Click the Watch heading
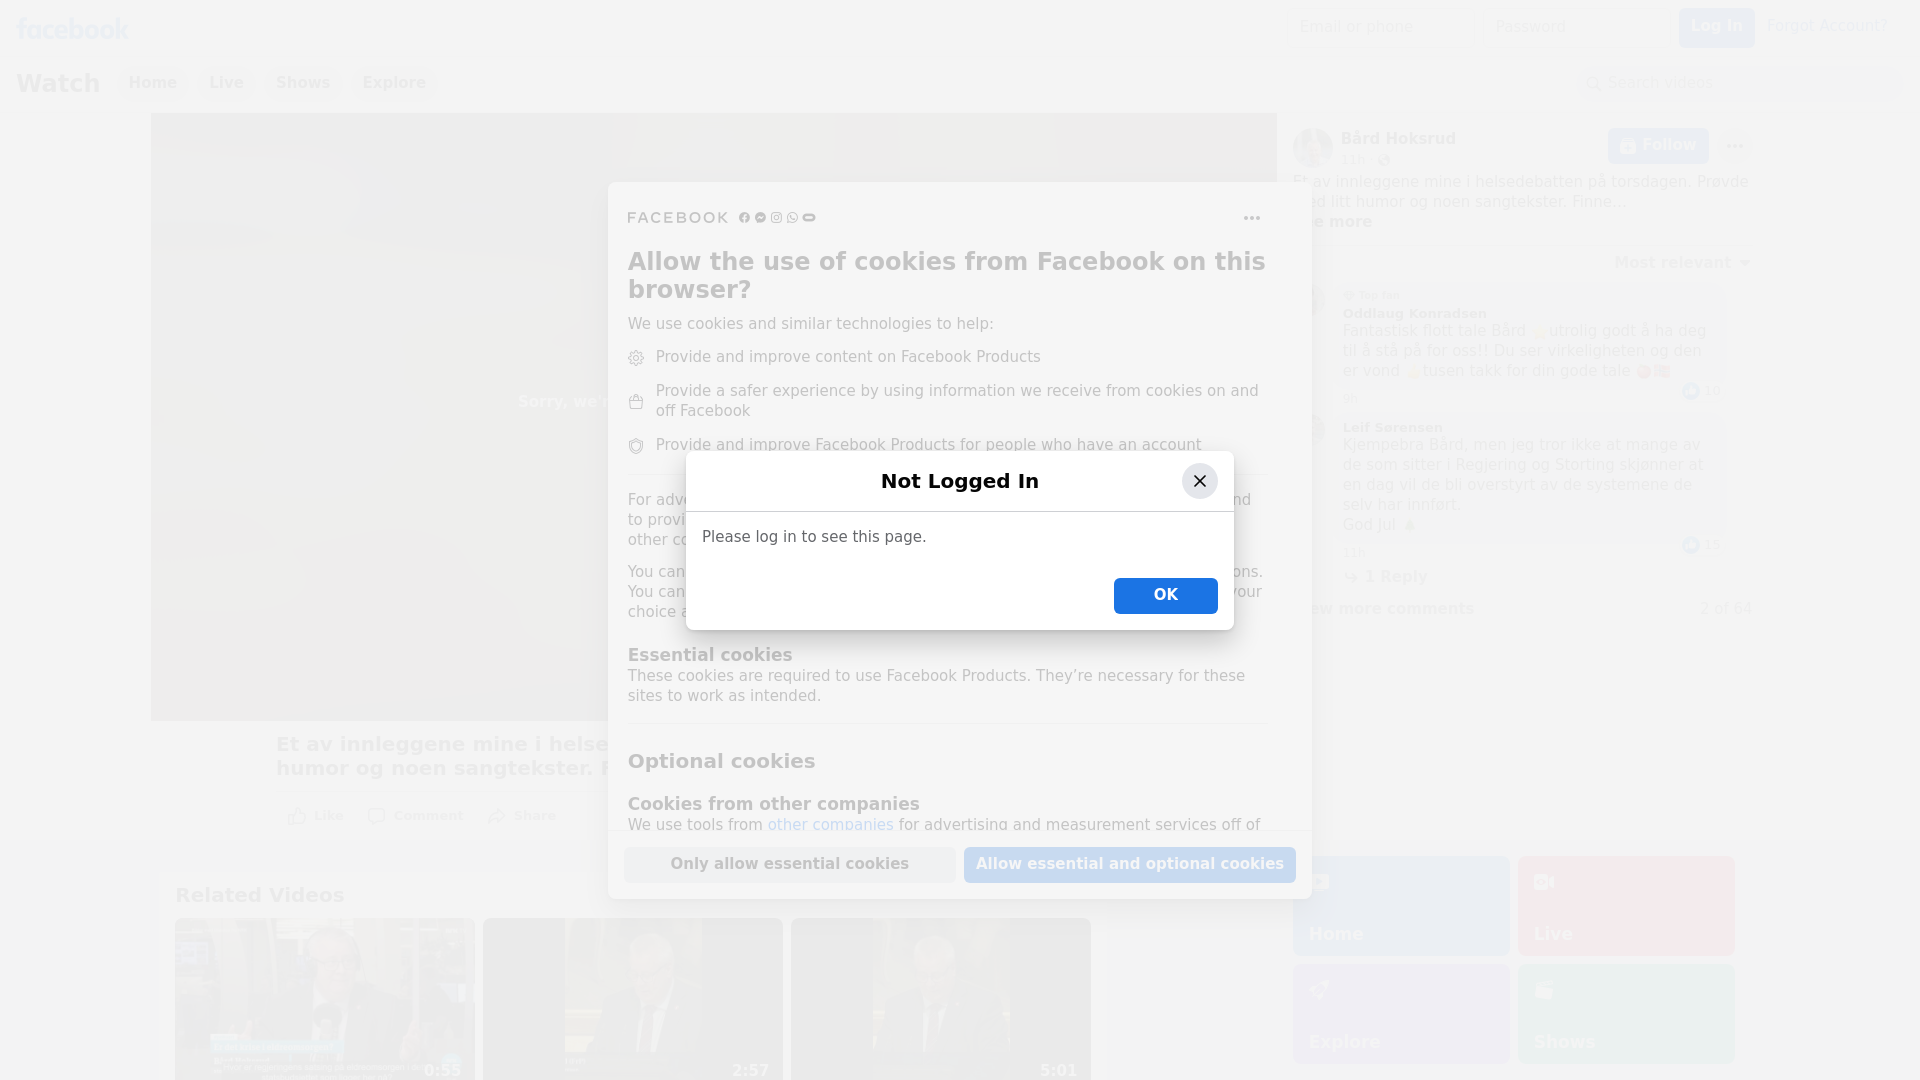The height and width of the screenshot is (1080, 1920). pos(58,83)
